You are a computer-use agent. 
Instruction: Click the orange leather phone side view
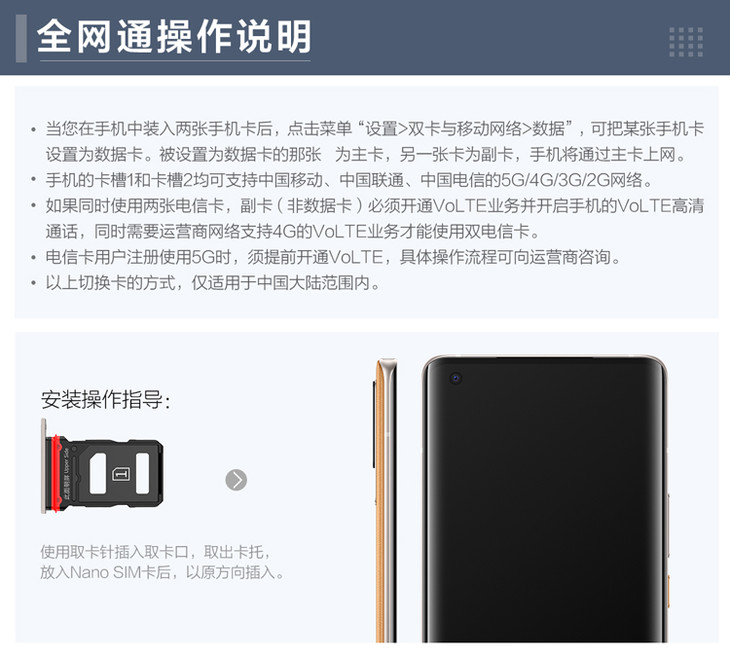click(x=385, y=500)
